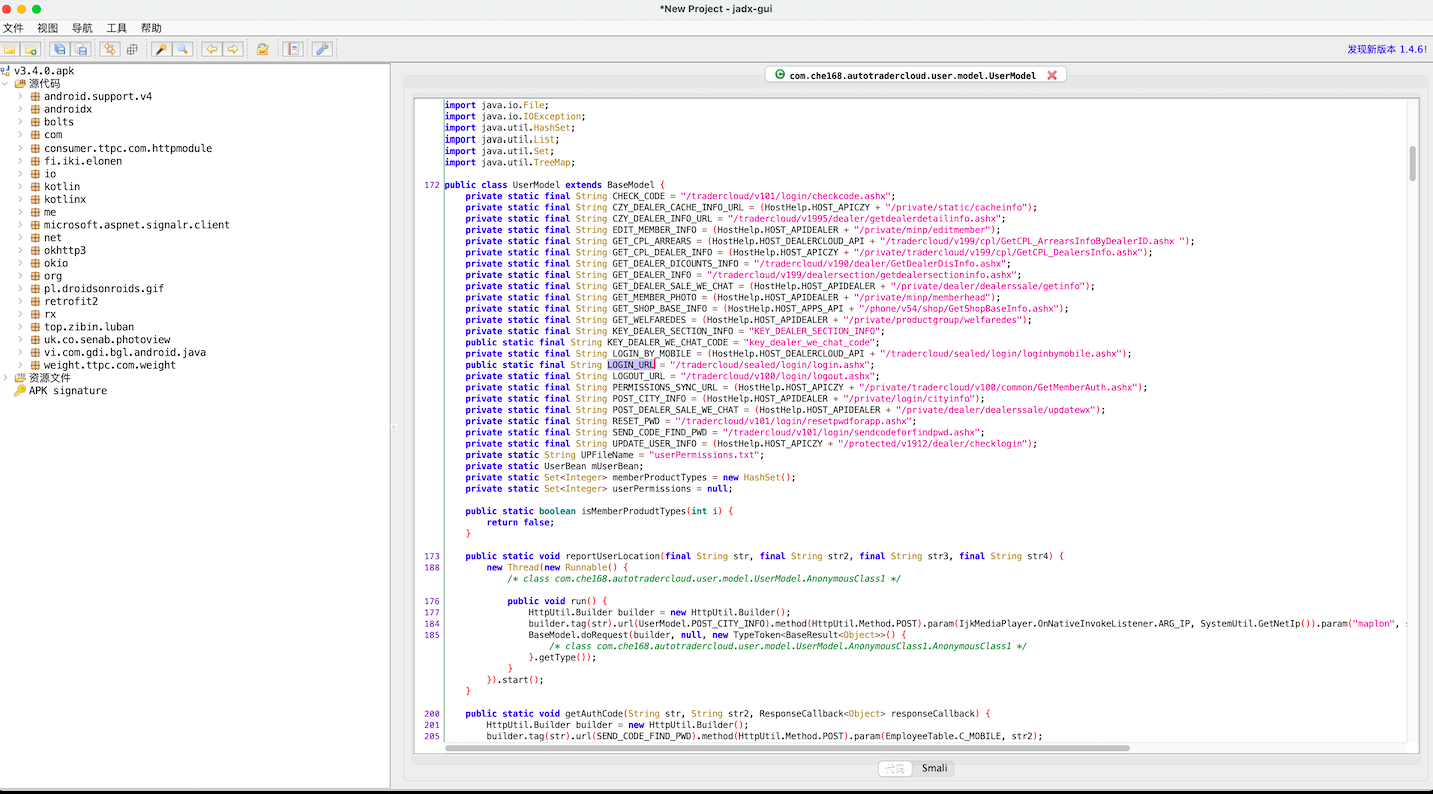
Task: Expand the com package
Action: (20, 135)
